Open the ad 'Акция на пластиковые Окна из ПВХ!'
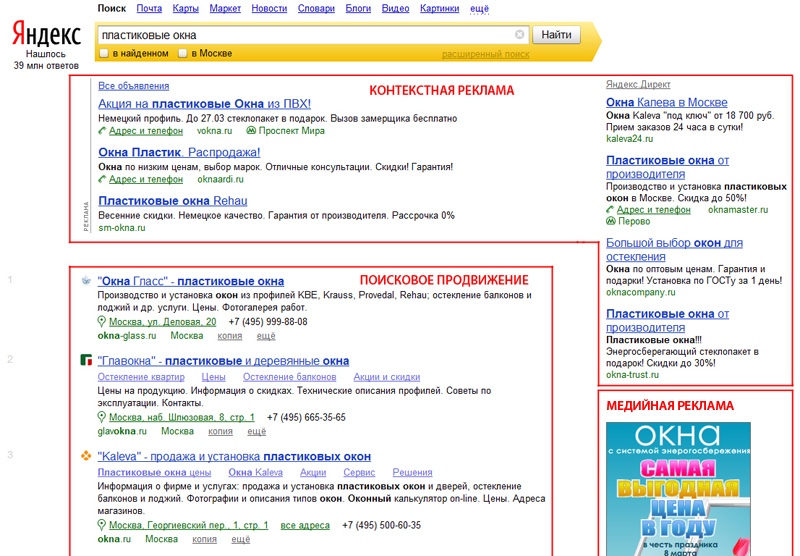The image size is (800, 556). 205,104
